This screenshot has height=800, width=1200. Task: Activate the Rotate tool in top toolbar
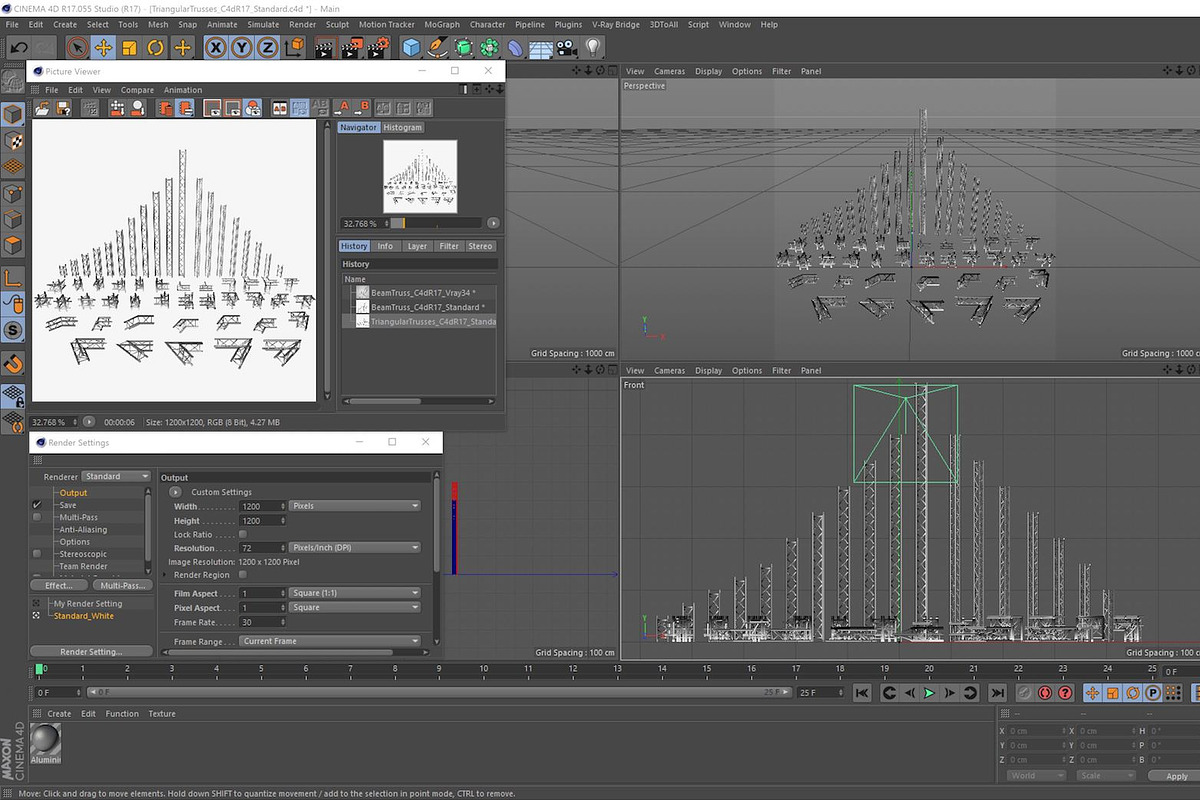coord(155,47)
